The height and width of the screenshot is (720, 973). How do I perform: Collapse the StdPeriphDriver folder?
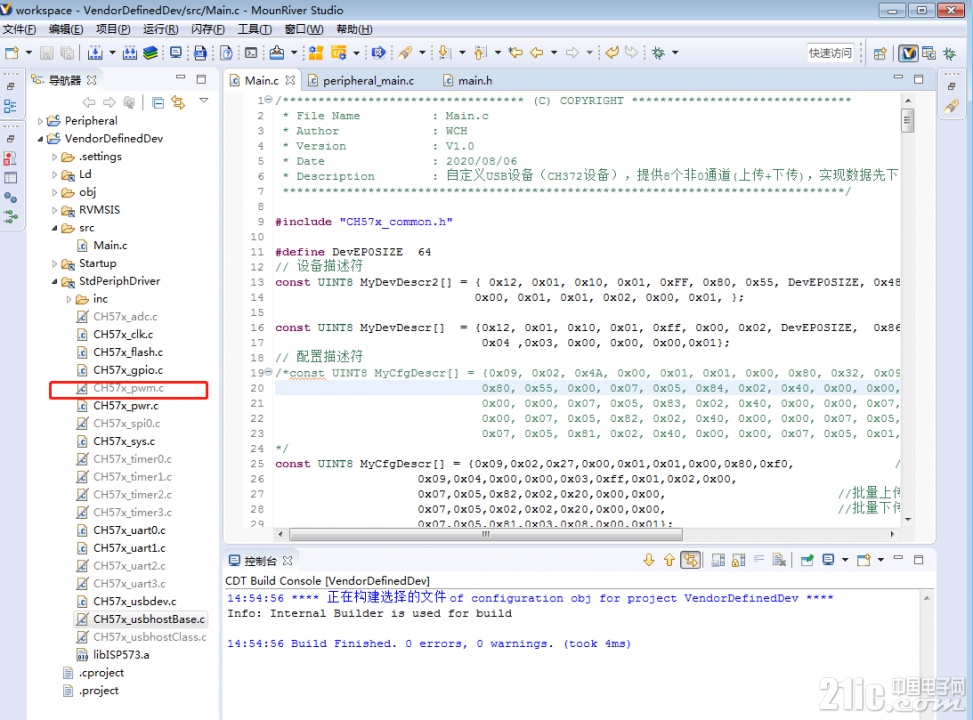[55, 282]
